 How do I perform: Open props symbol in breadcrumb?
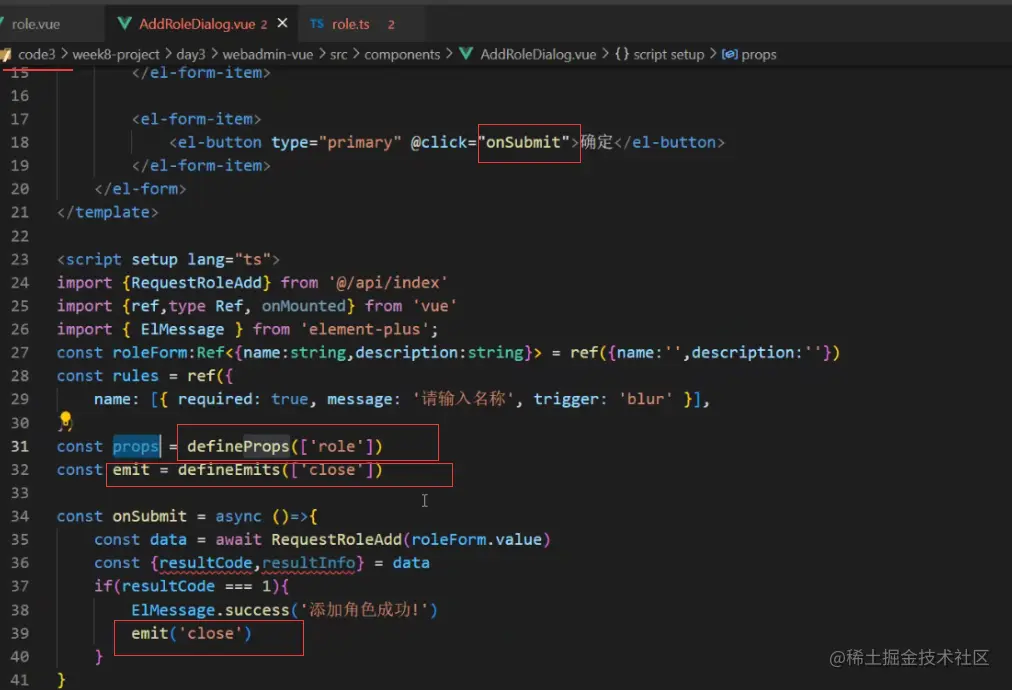pos(758,54)
